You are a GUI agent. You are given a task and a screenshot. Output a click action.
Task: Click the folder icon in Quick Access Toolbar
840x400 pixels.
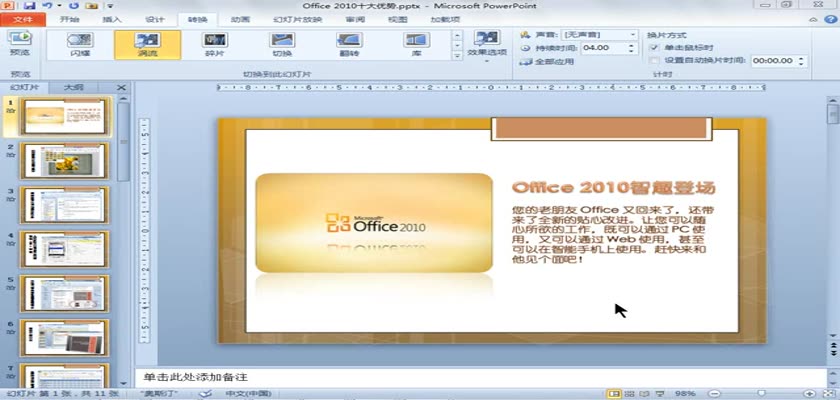point(92,5)
